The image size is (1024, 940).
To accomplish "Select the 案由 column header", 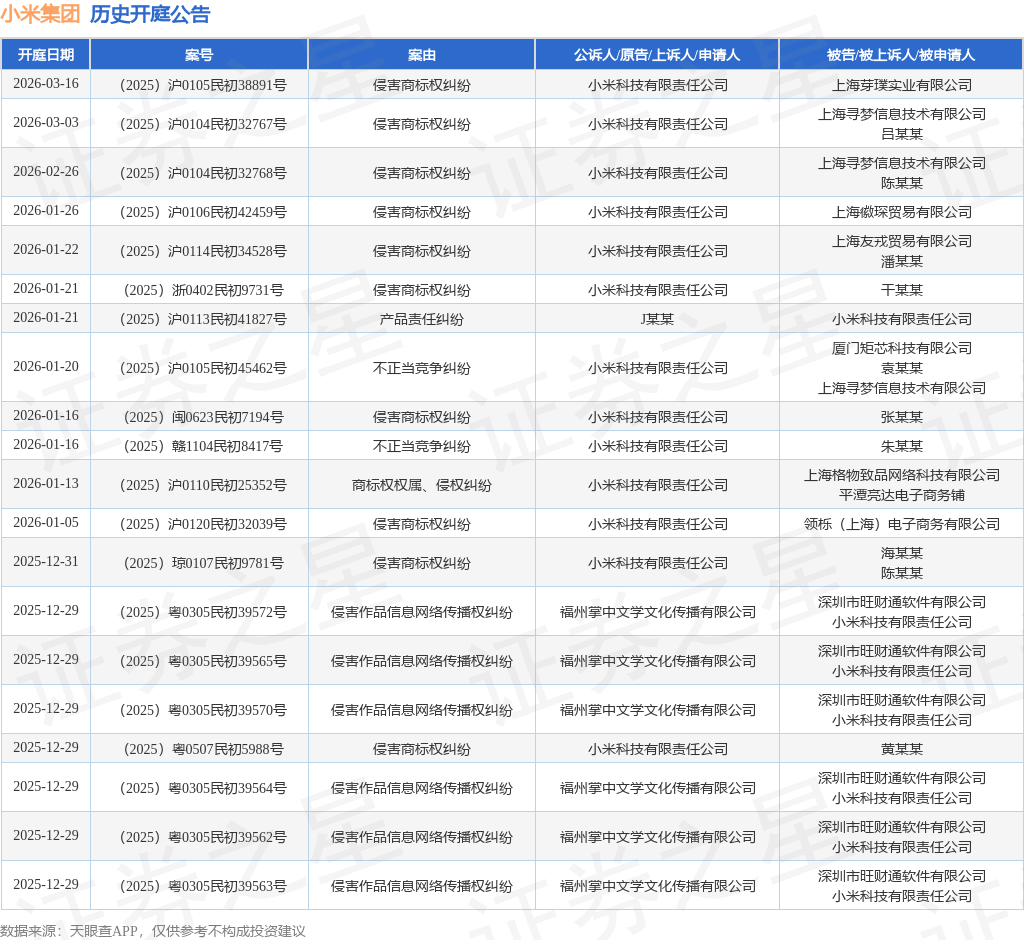I will 421,55.
